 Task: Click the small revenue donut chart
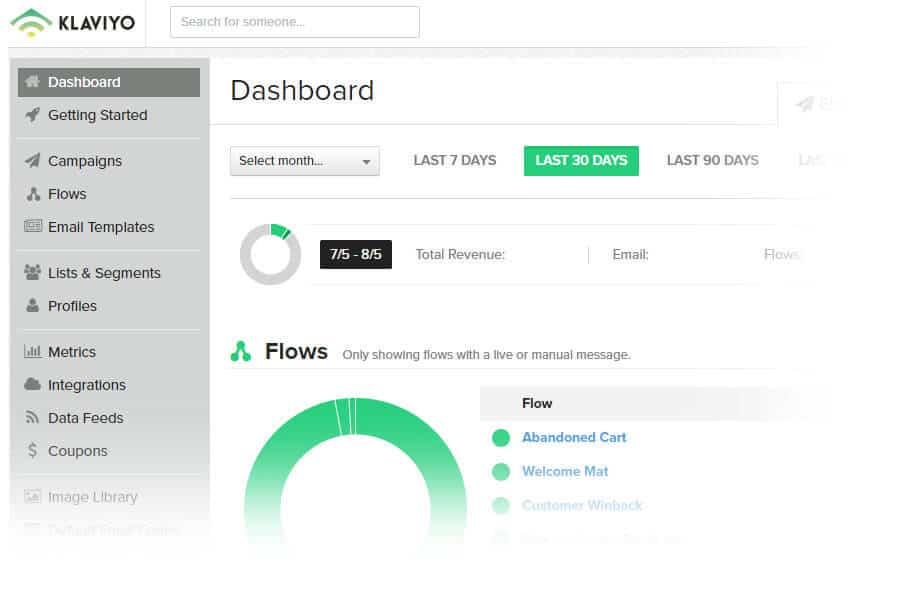click(270, 254)
